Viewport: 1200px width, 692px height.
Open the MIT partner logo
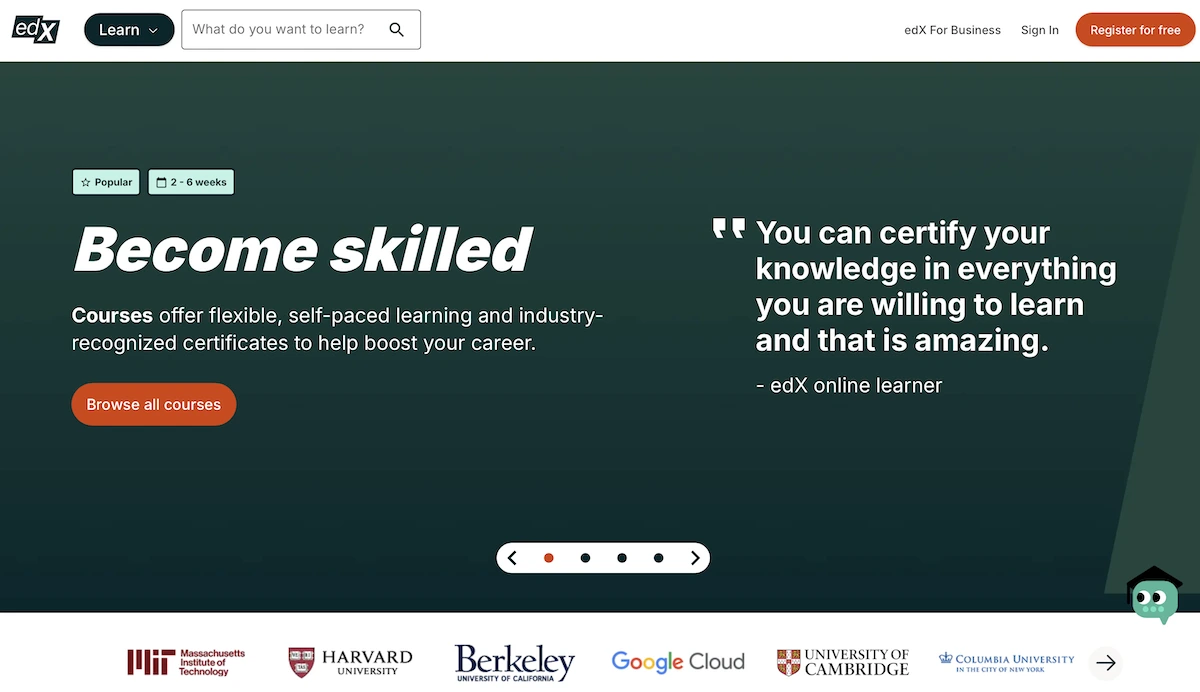186,662
